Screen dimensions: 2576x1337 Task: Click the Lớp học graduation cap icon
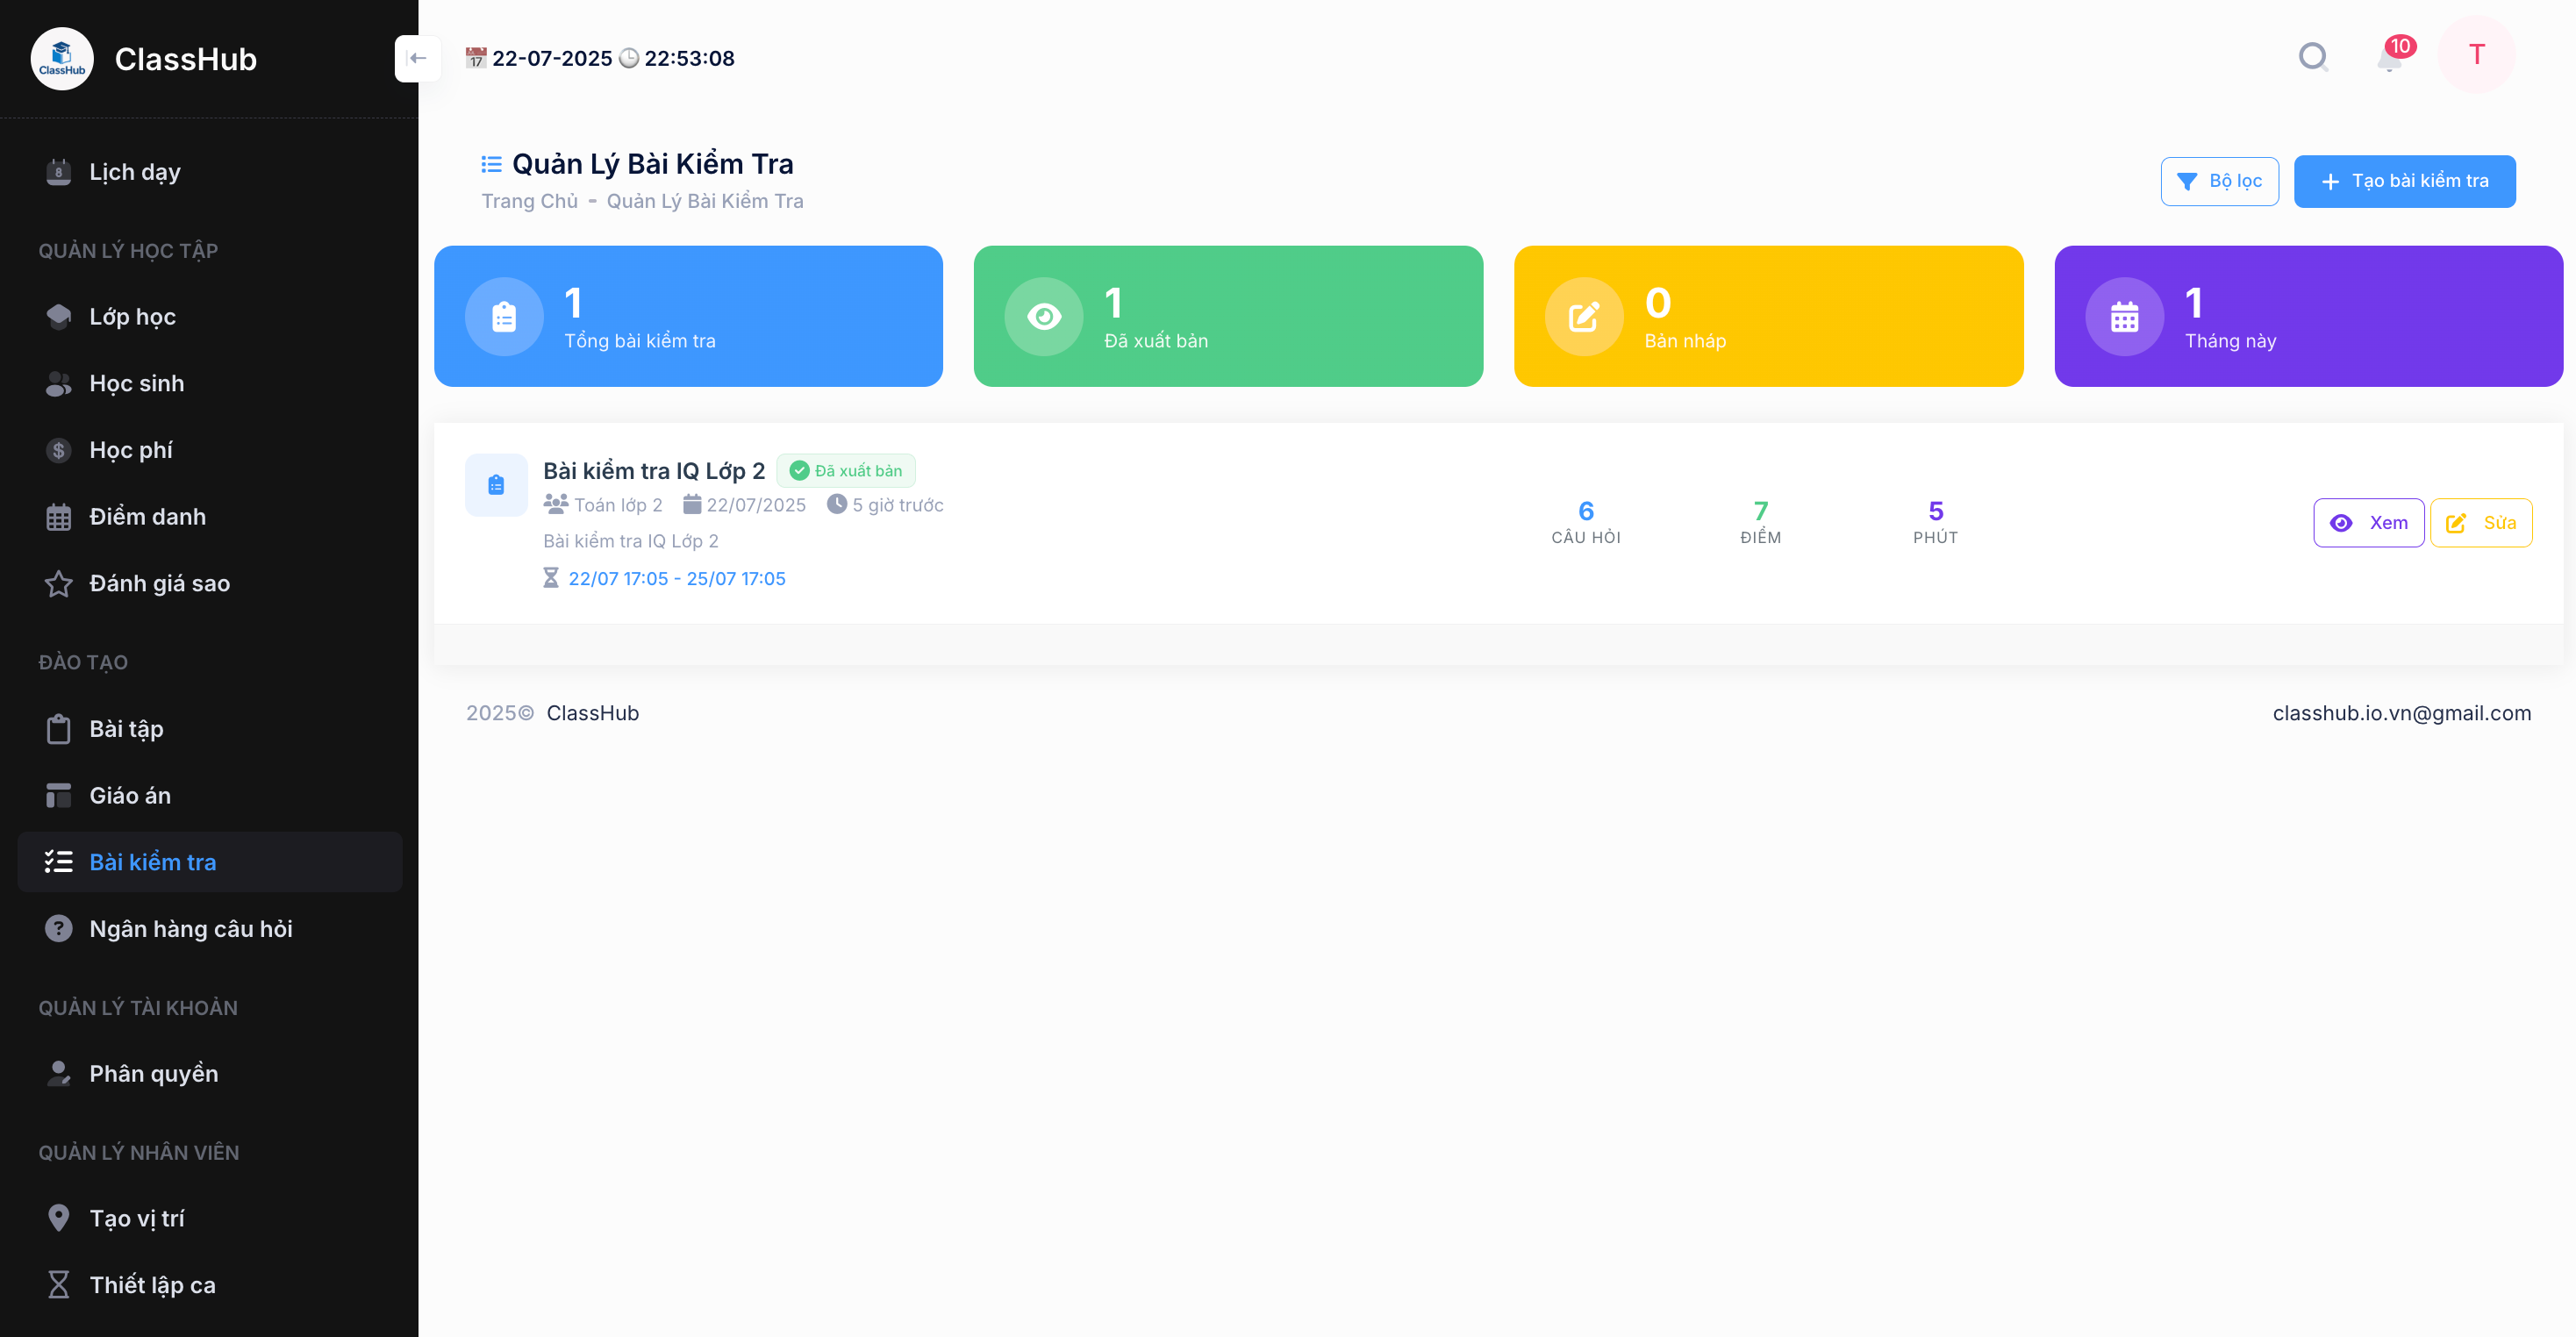59,316
